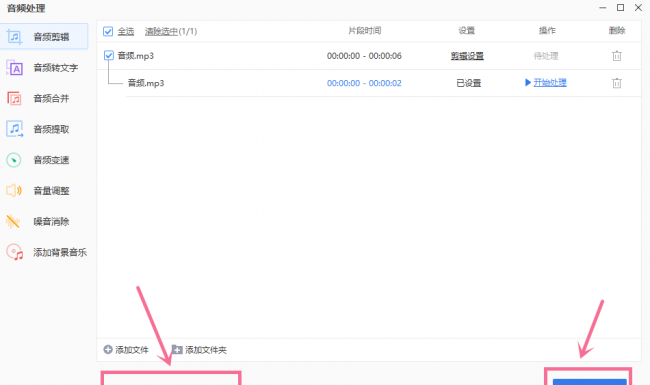This screenshot has height=385, width=650.
Task: Toggle the 全选 select-all checkbox
Action: tap(108, 31)
